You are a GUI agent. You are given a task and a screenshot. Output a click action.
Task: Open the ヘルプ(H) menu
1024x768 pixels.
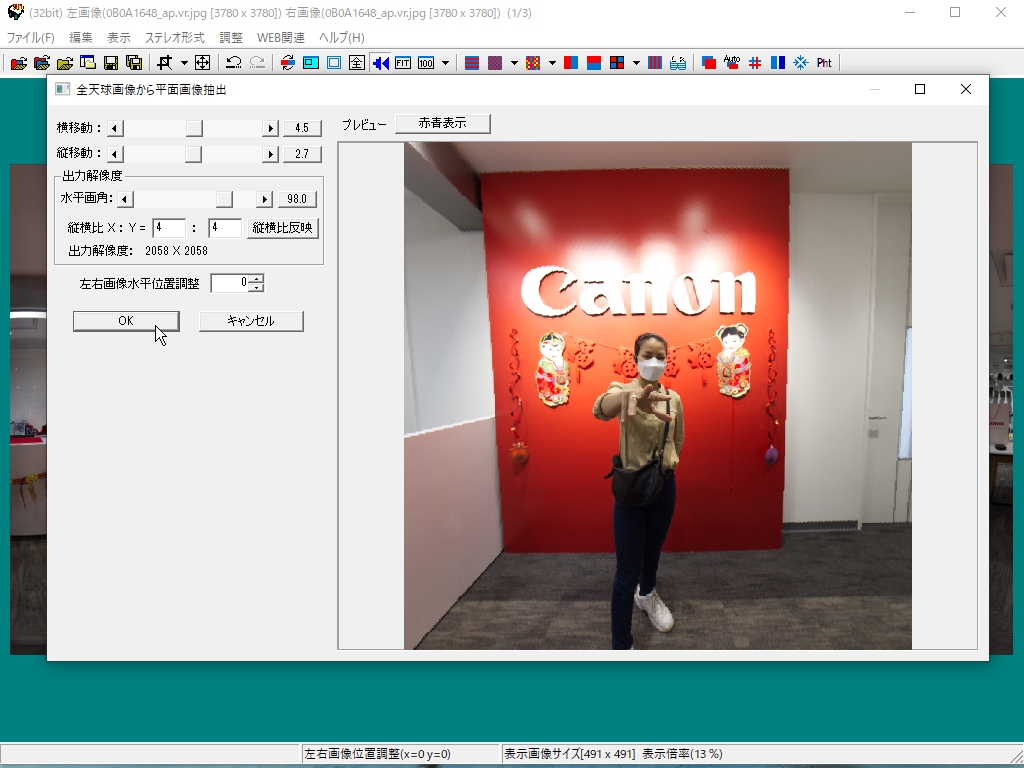[x=342, y=38]
